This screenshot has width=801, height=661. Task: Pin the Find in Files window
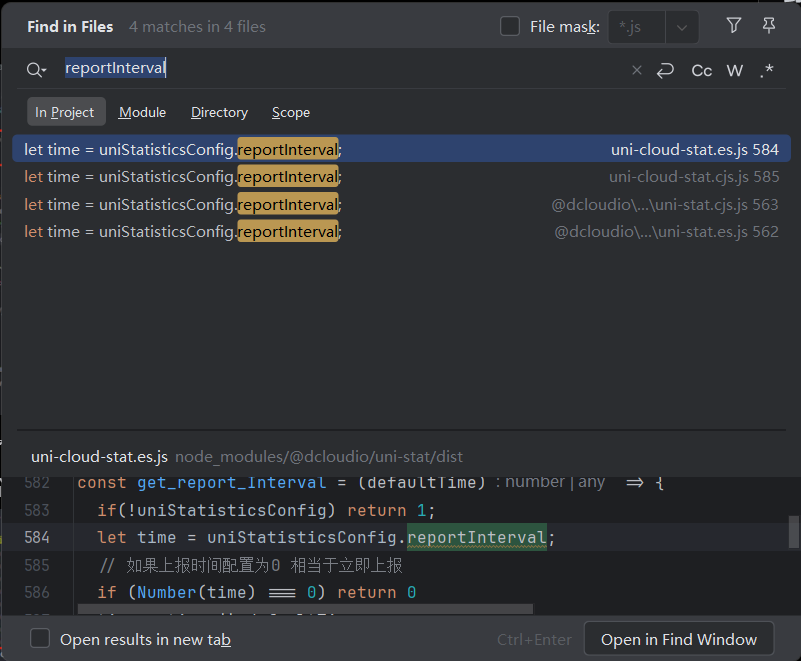769,27
